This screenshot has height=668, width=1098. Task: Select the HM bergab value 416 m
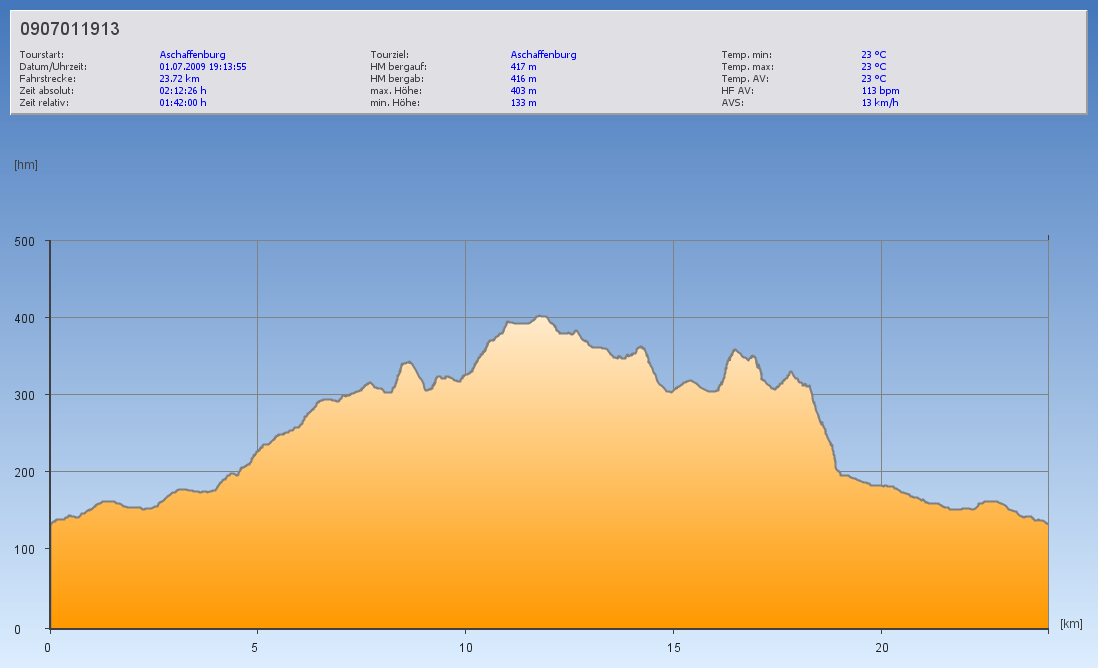coord(523,78)
